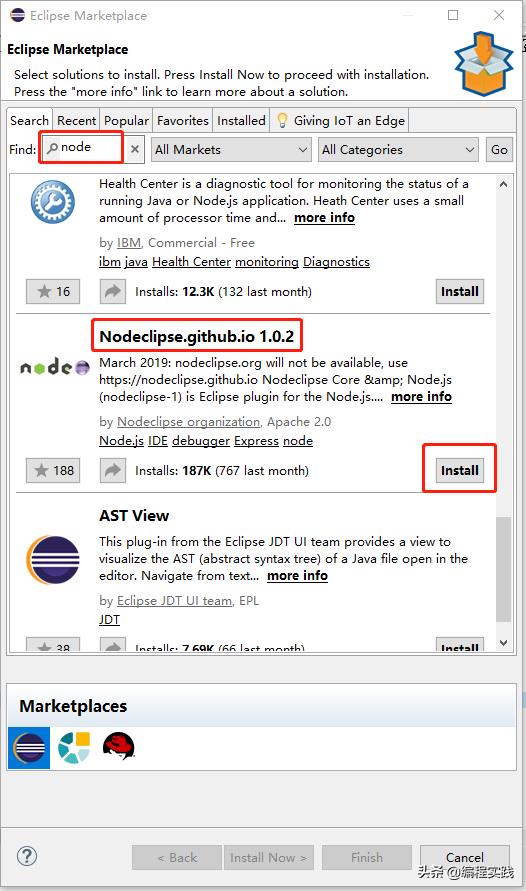This screenshot has height=891, width=526.
Task: Select the Obeo marketplace catalog icon
Action: (x=74, y=748)
